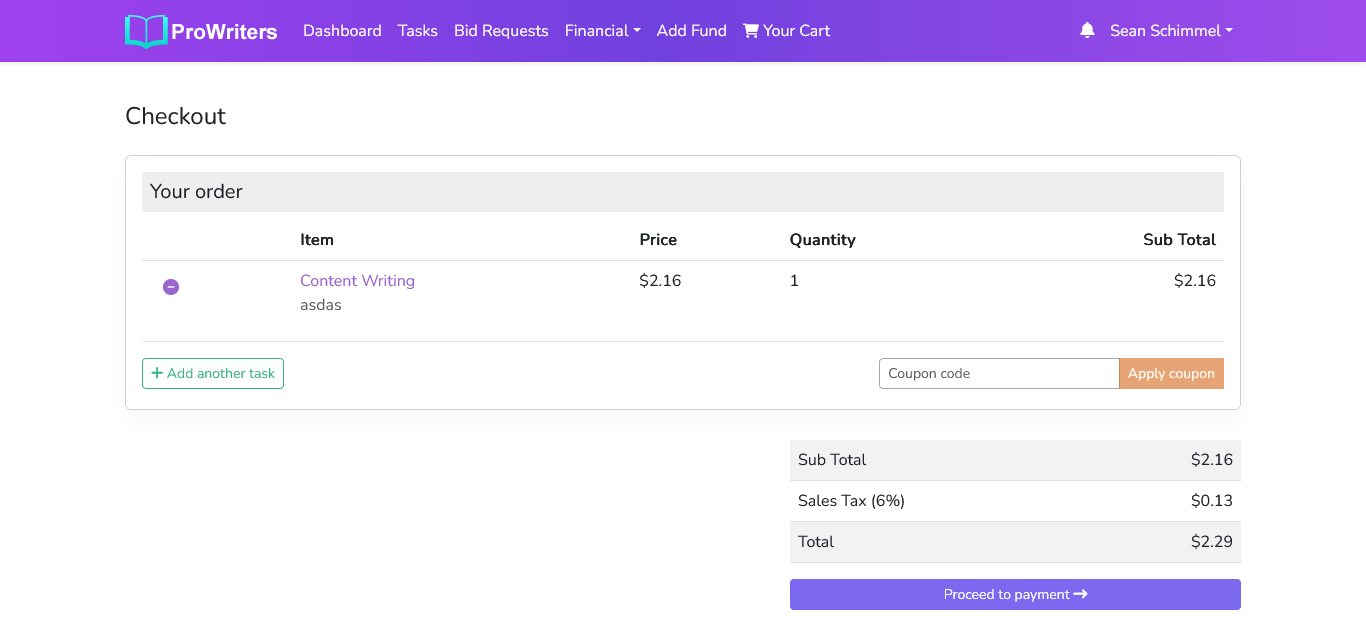Click the shopping cart icon
This screenshot has width=1366, height=643.
(x=751, y=31)
